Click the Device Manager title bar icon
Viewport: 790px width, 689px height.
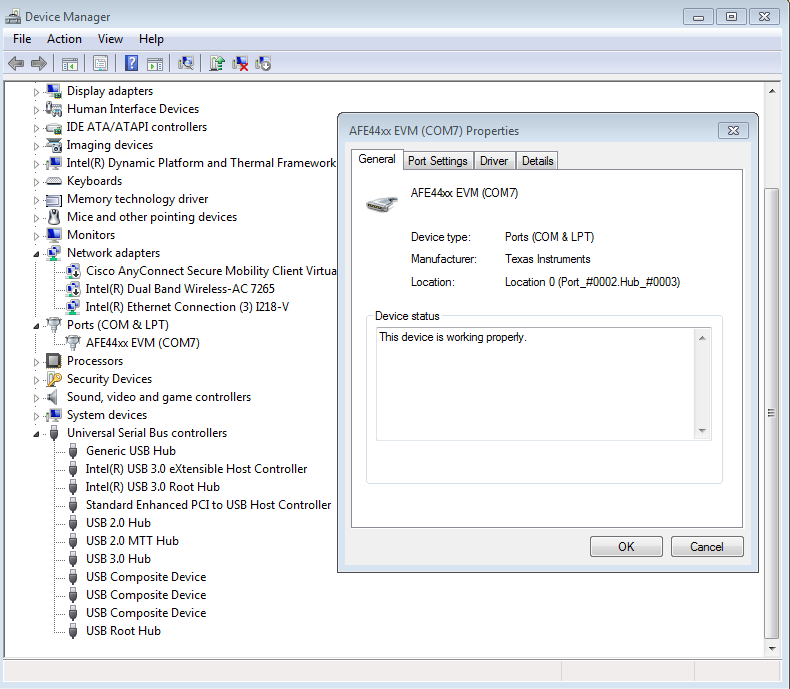[x=13, y=17]
